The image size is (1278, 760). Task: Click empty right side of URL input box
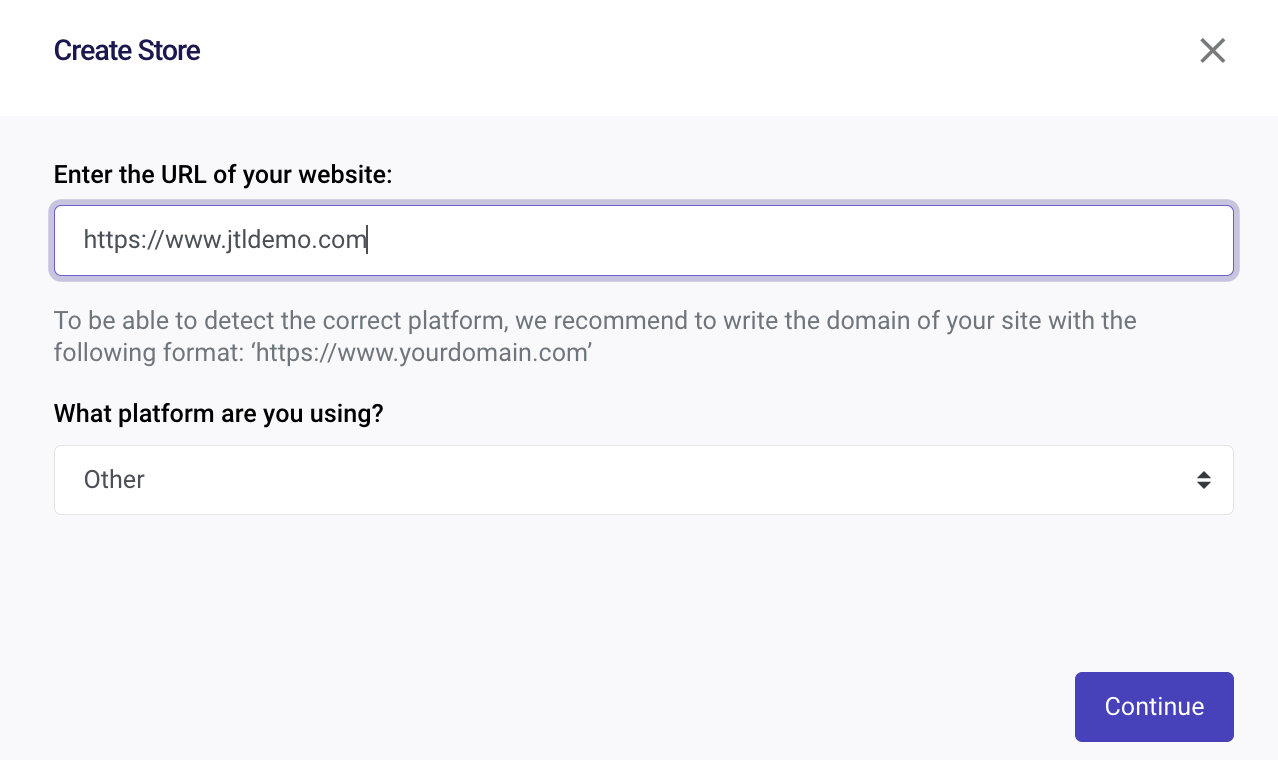point(800,241)
